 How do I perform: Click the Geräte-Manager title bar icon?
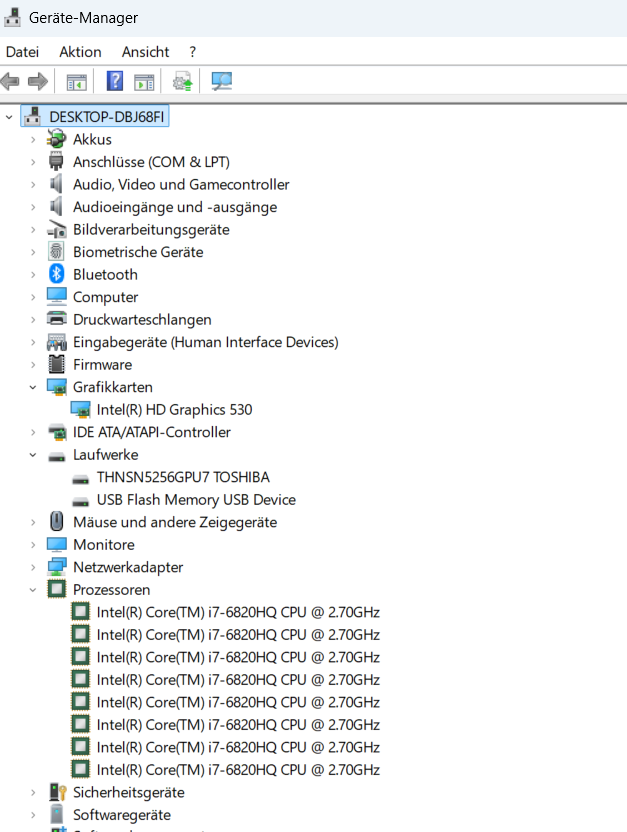point(13,17)
